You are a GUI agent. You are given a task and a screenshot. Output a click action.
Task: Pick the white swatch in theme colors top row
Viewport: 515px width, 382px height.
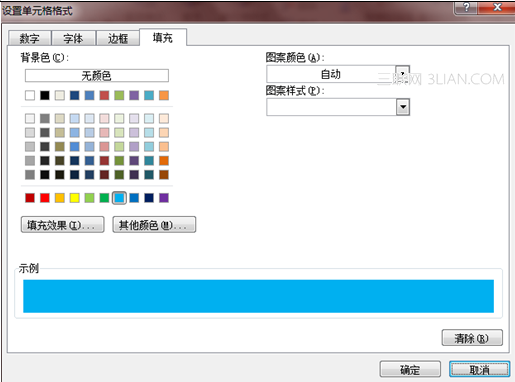[x=30, y=95]
